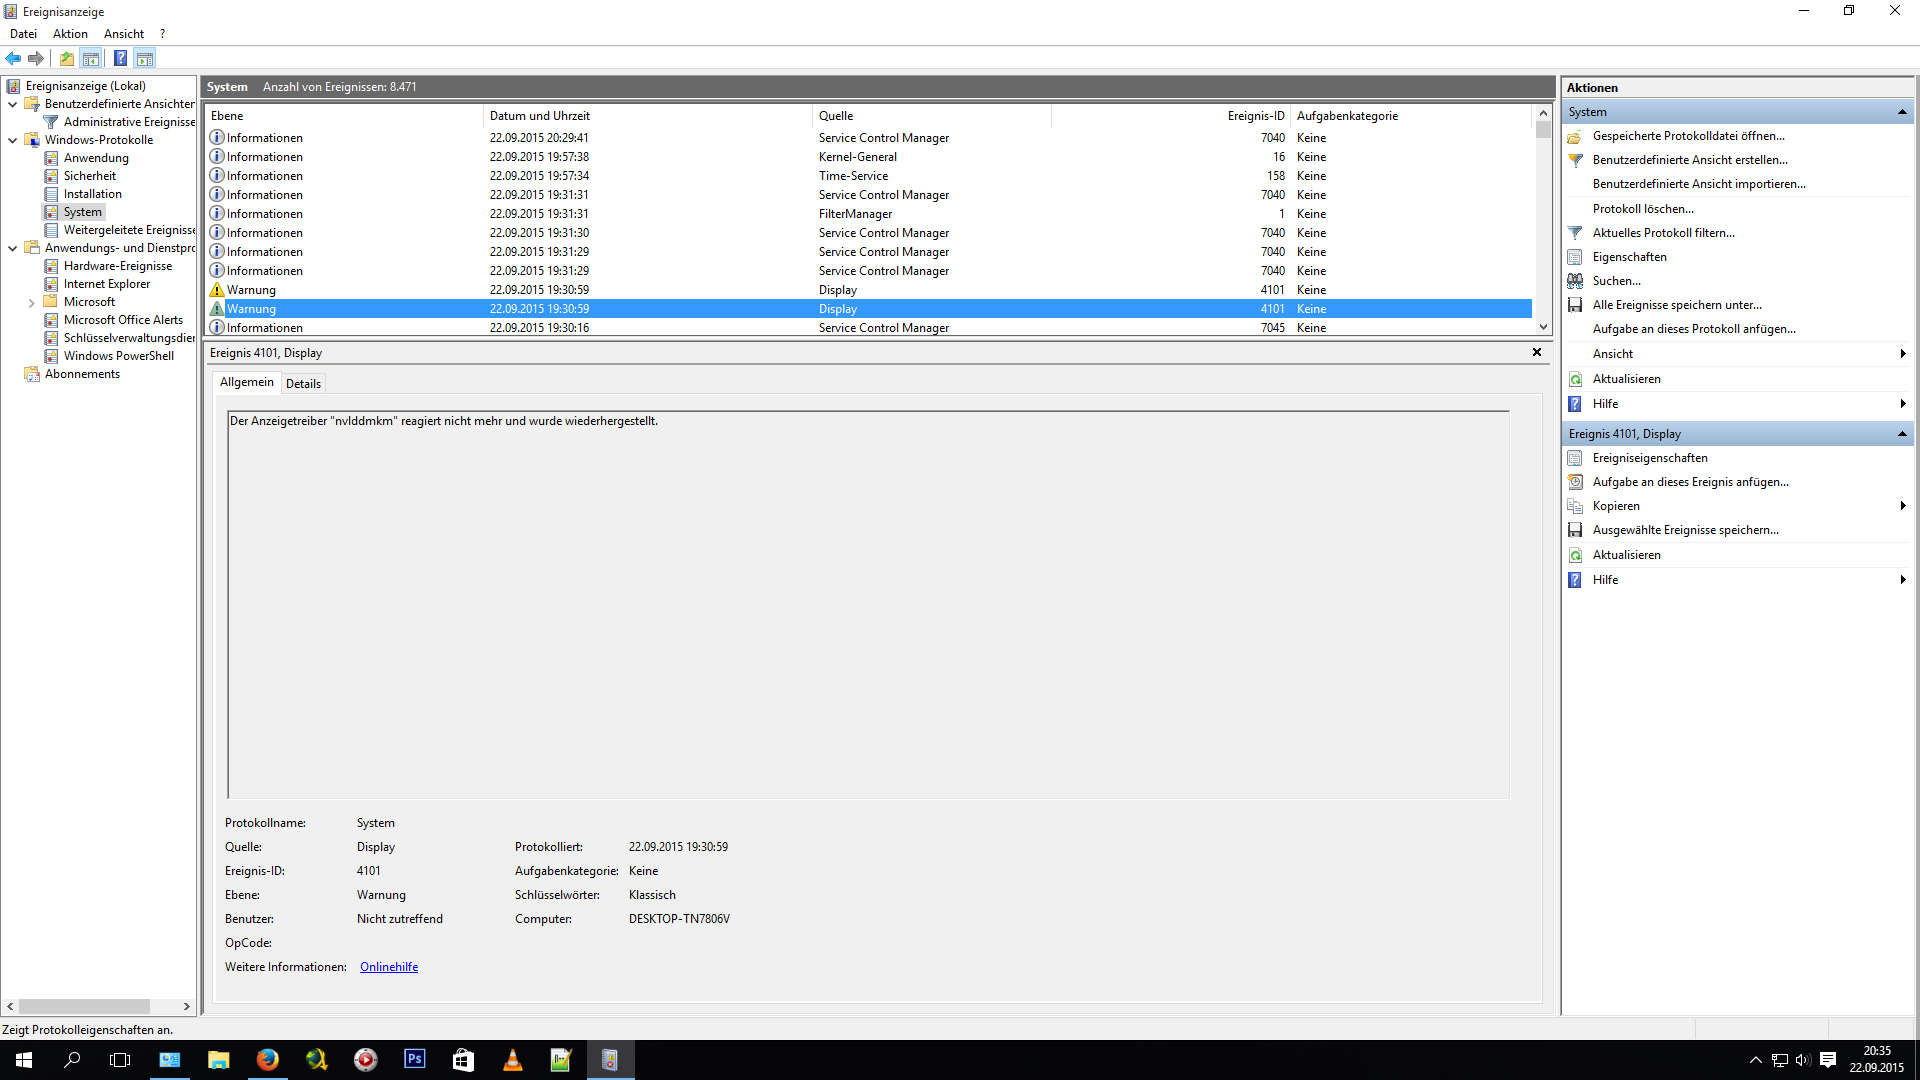Open the Aktion menu
Screen dimensions: 1920x1080
tap(70, 34)
